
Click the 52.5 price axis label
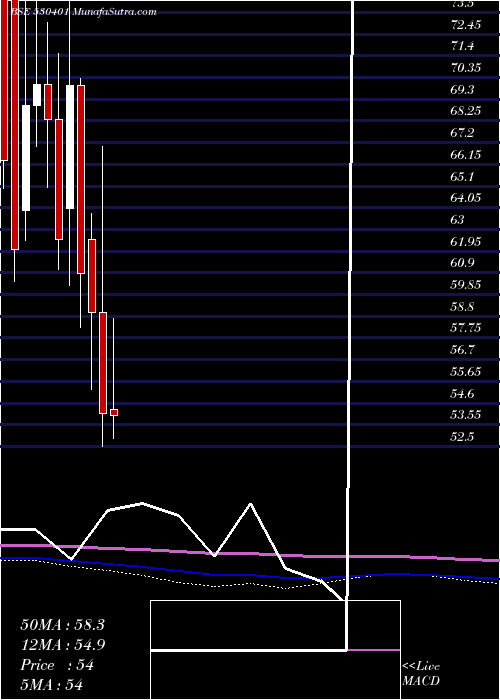click(x=462, y=438)
